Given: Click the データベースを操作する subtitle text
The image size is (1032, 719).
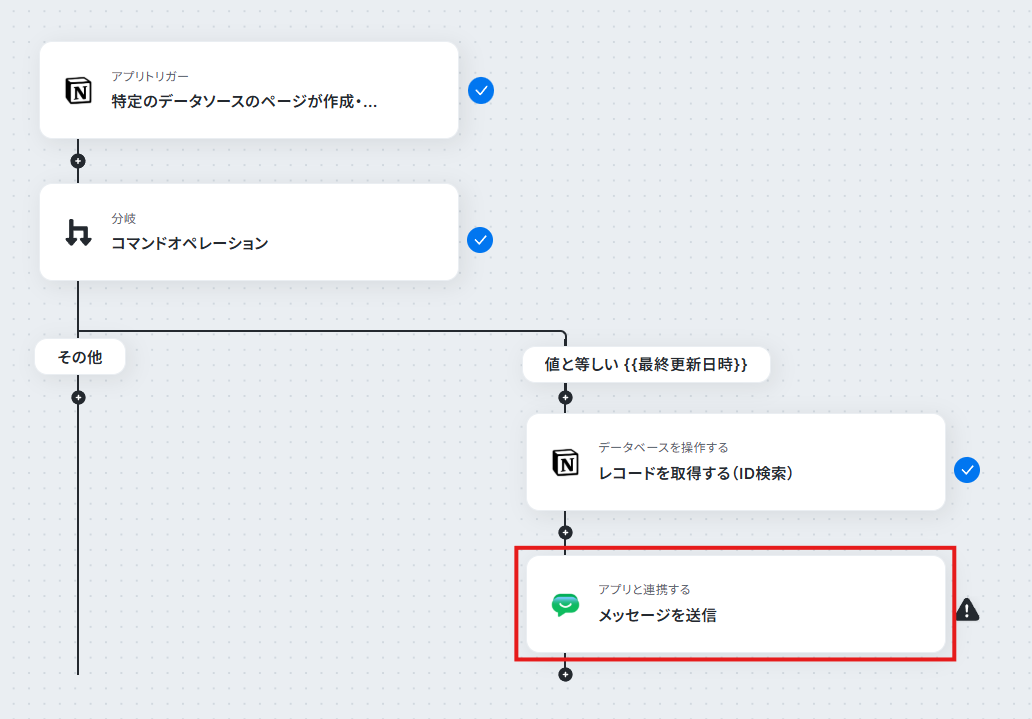Looking at the screenshot, I should point(663,448).
